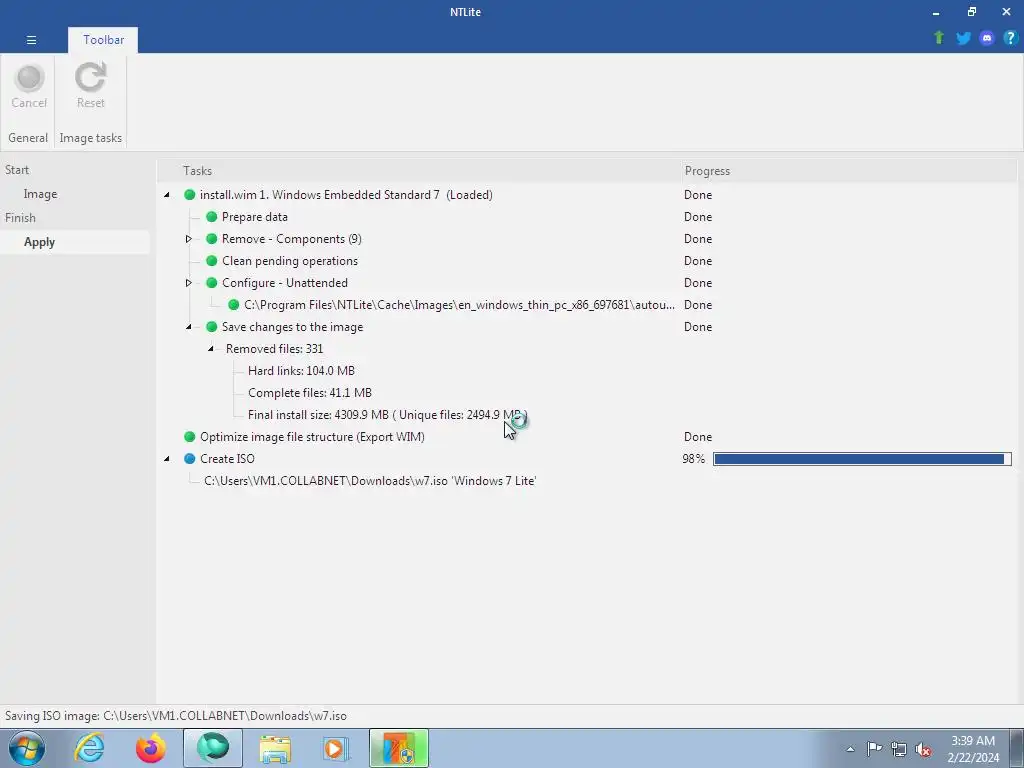This screenshot has width=1024, height=768.
Task: Click the network tray icon
Action: point(899,749)
